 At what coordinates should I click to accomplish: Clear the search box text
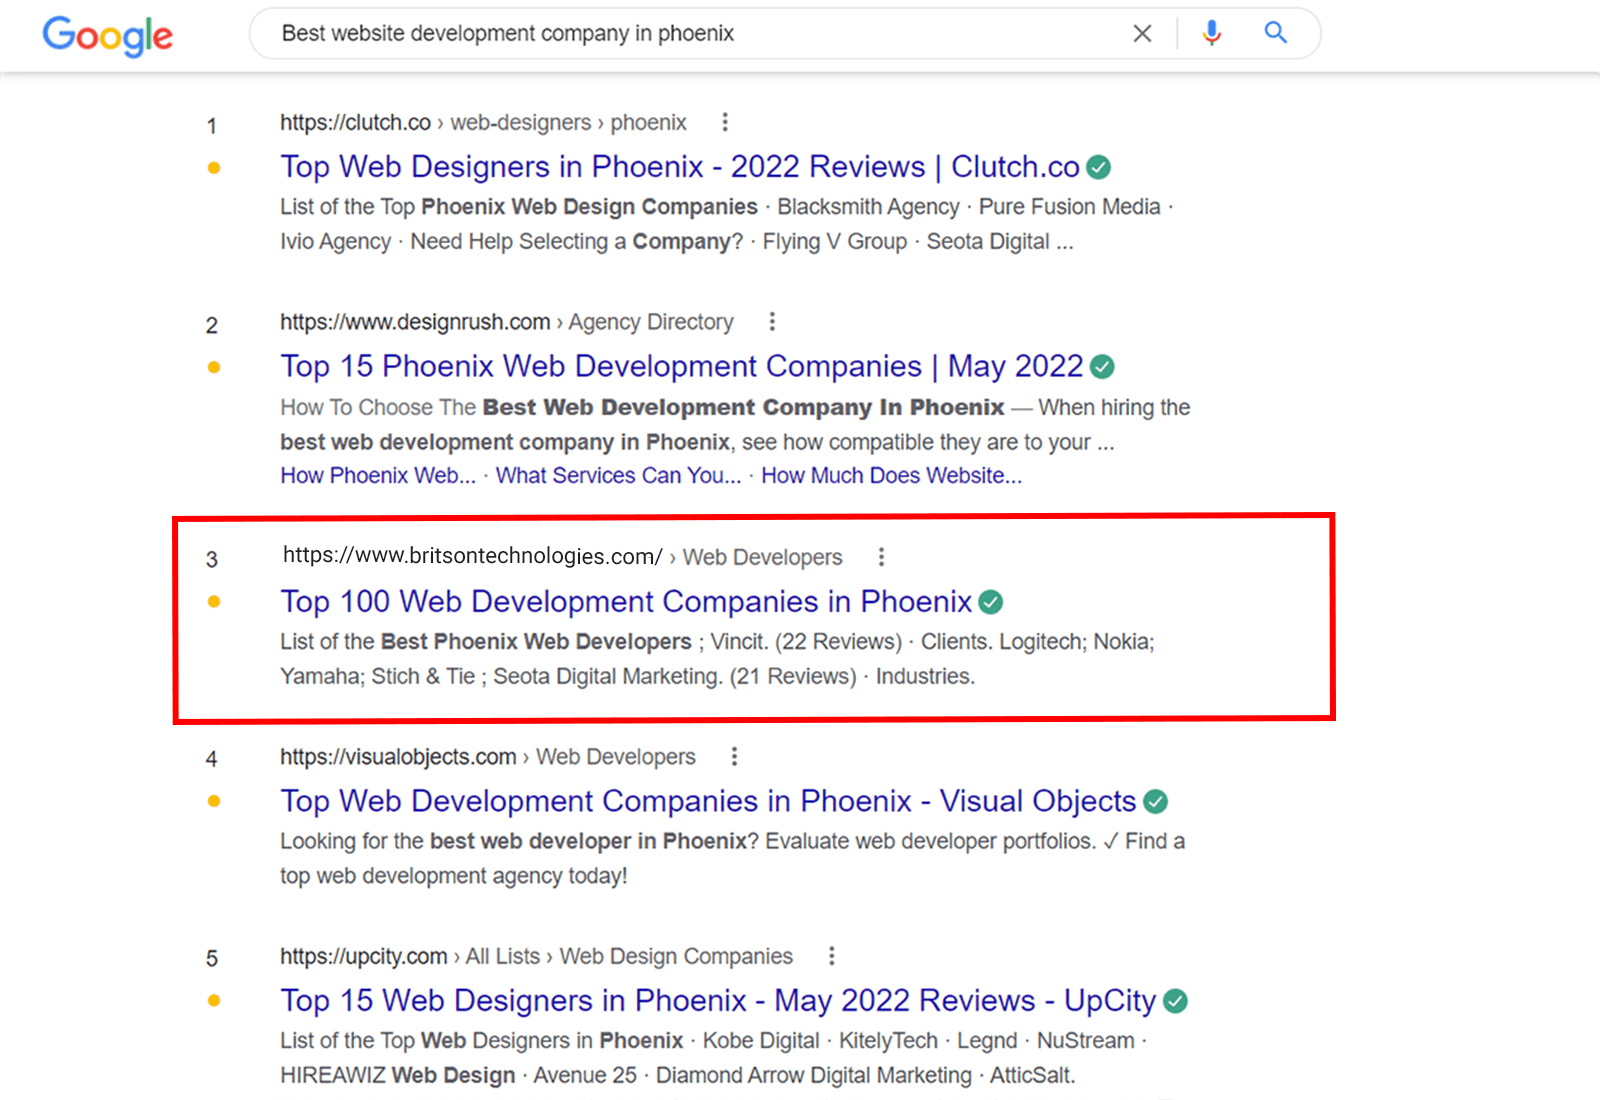coord(1141,34)
